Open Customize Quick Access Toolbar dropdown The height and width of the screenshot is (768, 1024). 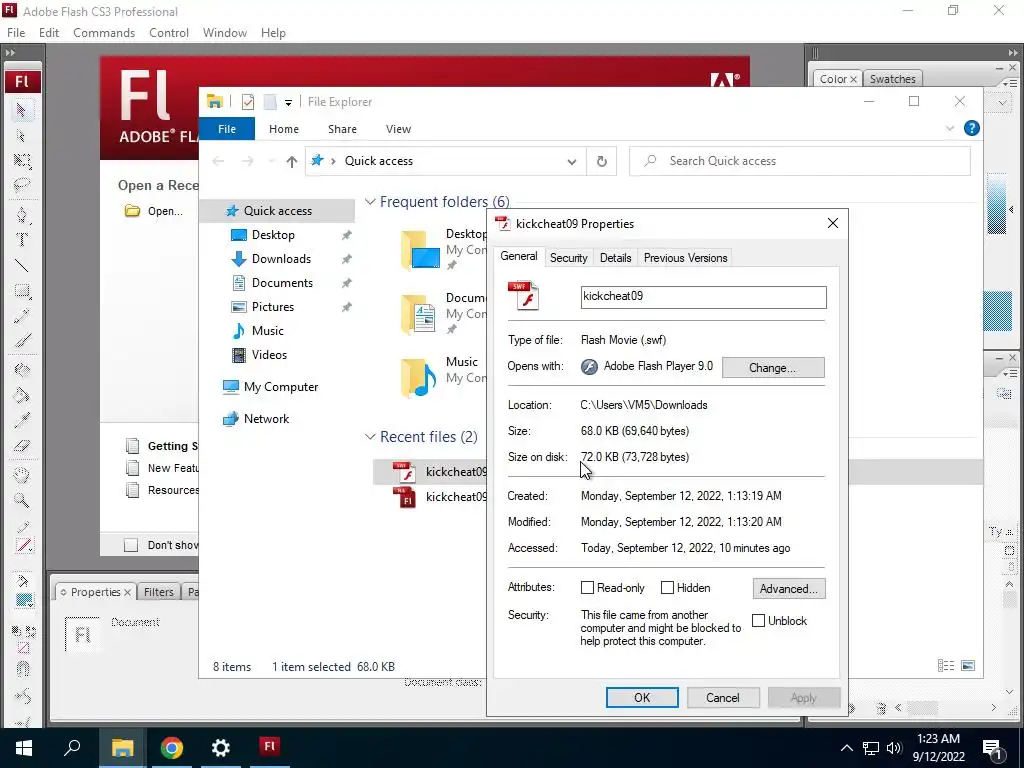(288, 103)
